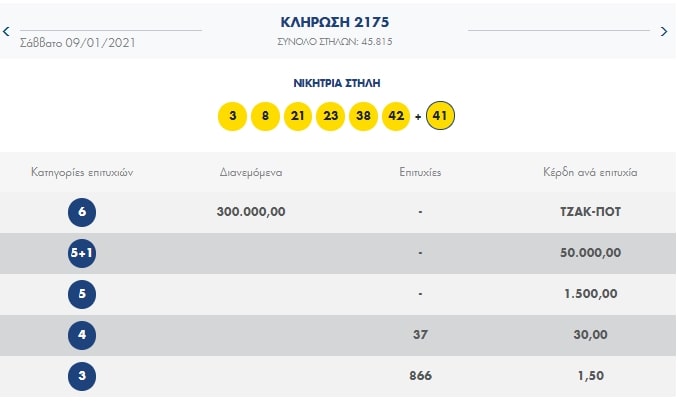This screenshot has width=678, height=409.
Task: Click the blue category 4 badge
Action: [x=82, y=335]
